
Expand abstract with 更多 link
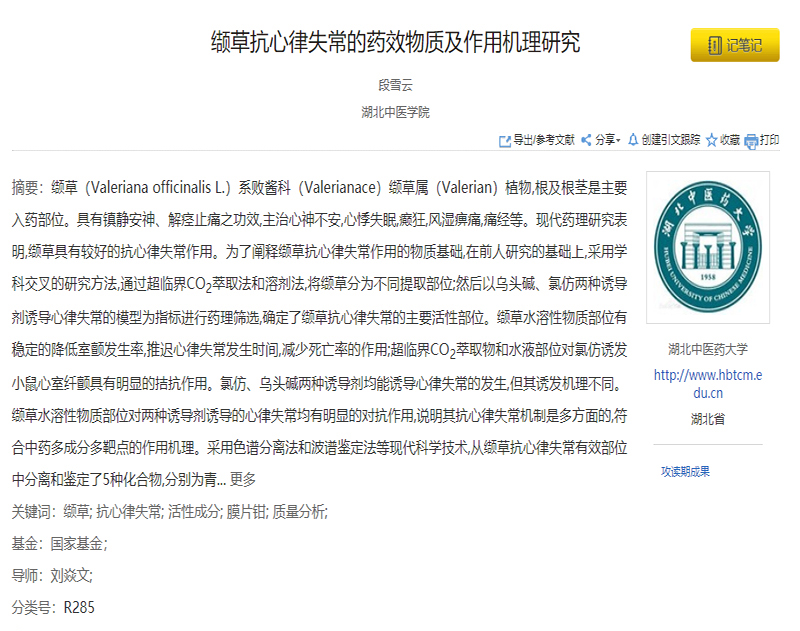click(x=243, y=479)
